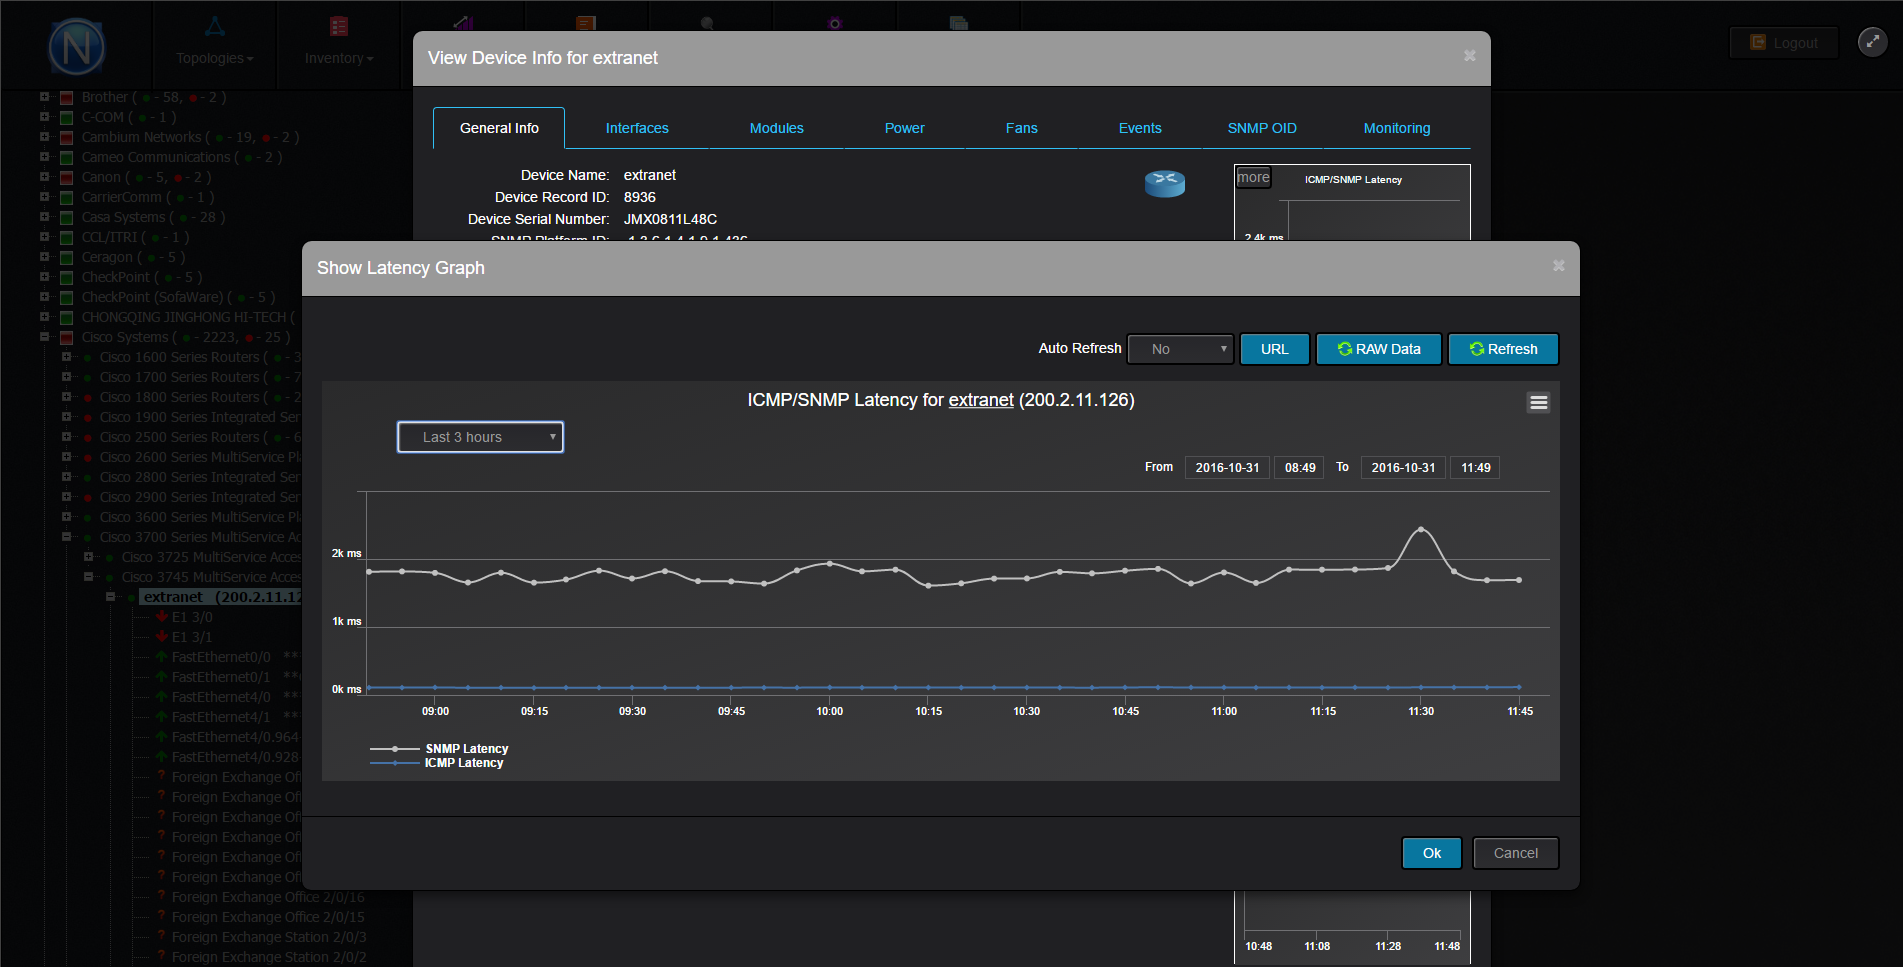
Task: Close the View Device Info dialog
Action: (x=1469, y=56)
